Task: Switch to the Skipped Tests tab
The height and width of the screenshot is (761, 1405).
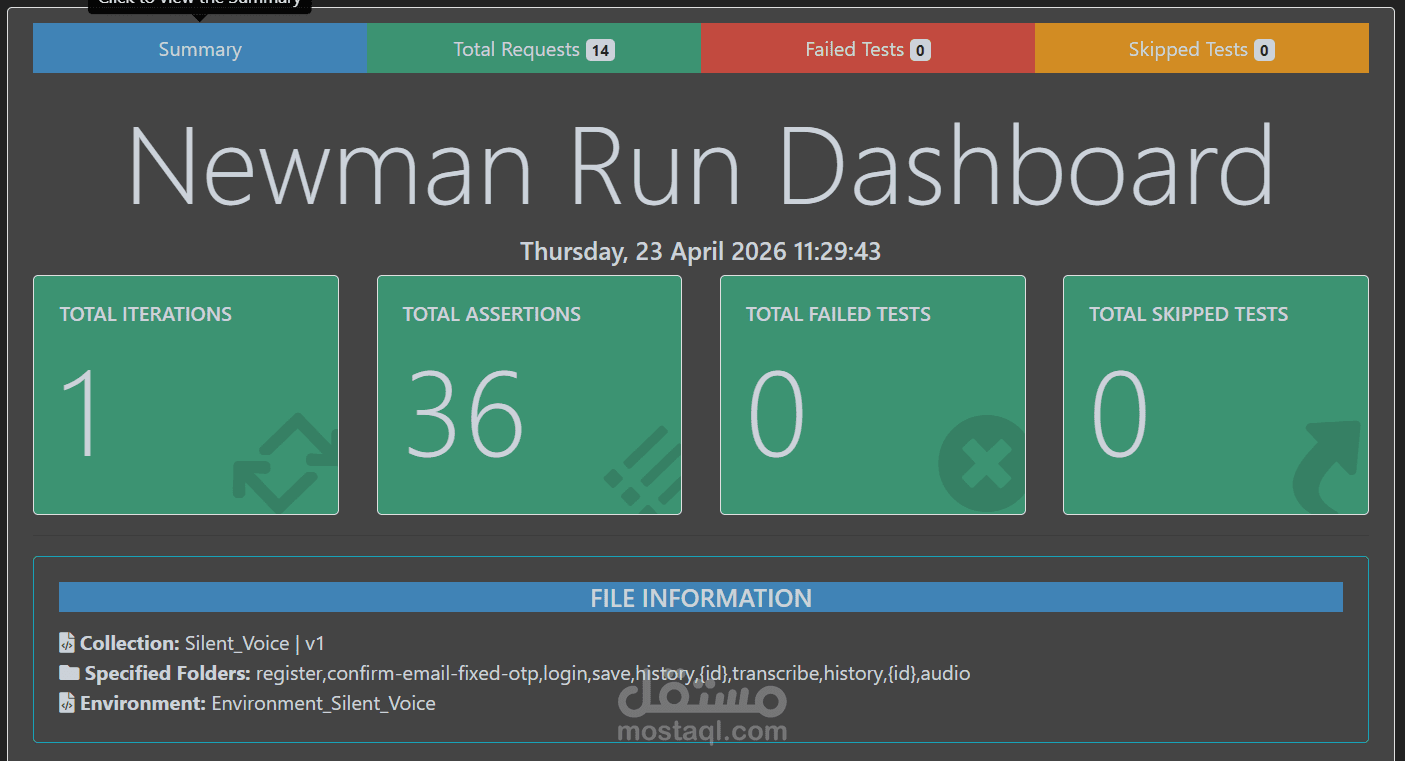Action: tap(1202, 49)
